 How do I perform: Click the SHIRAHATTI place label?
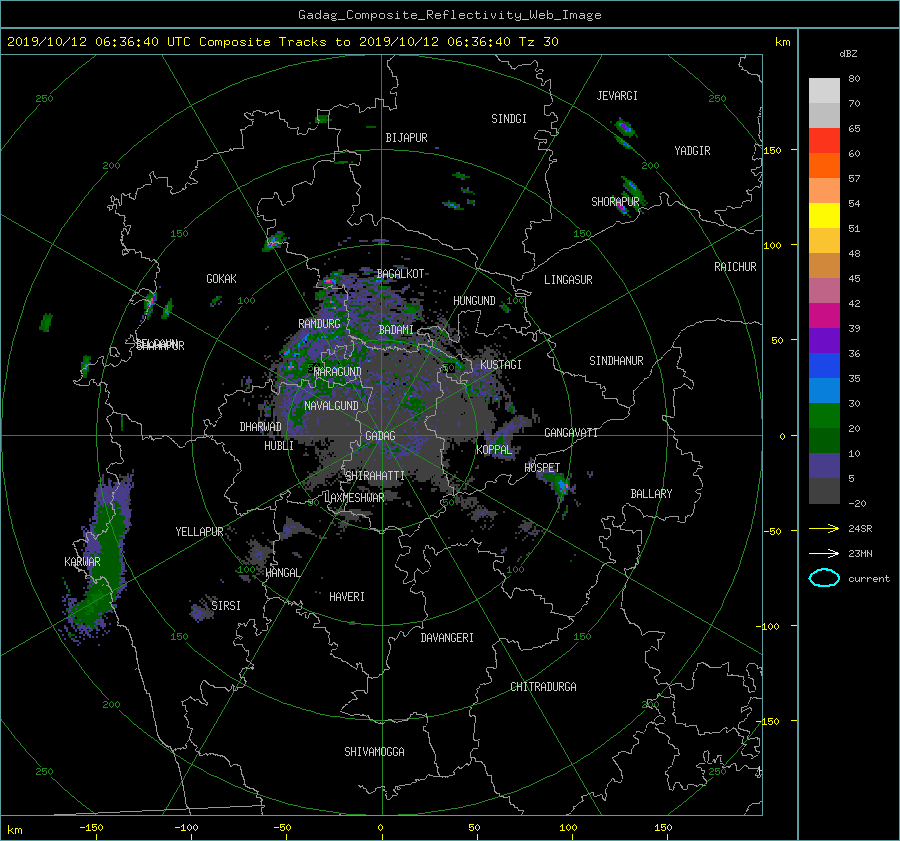click(x=375, y=476)
